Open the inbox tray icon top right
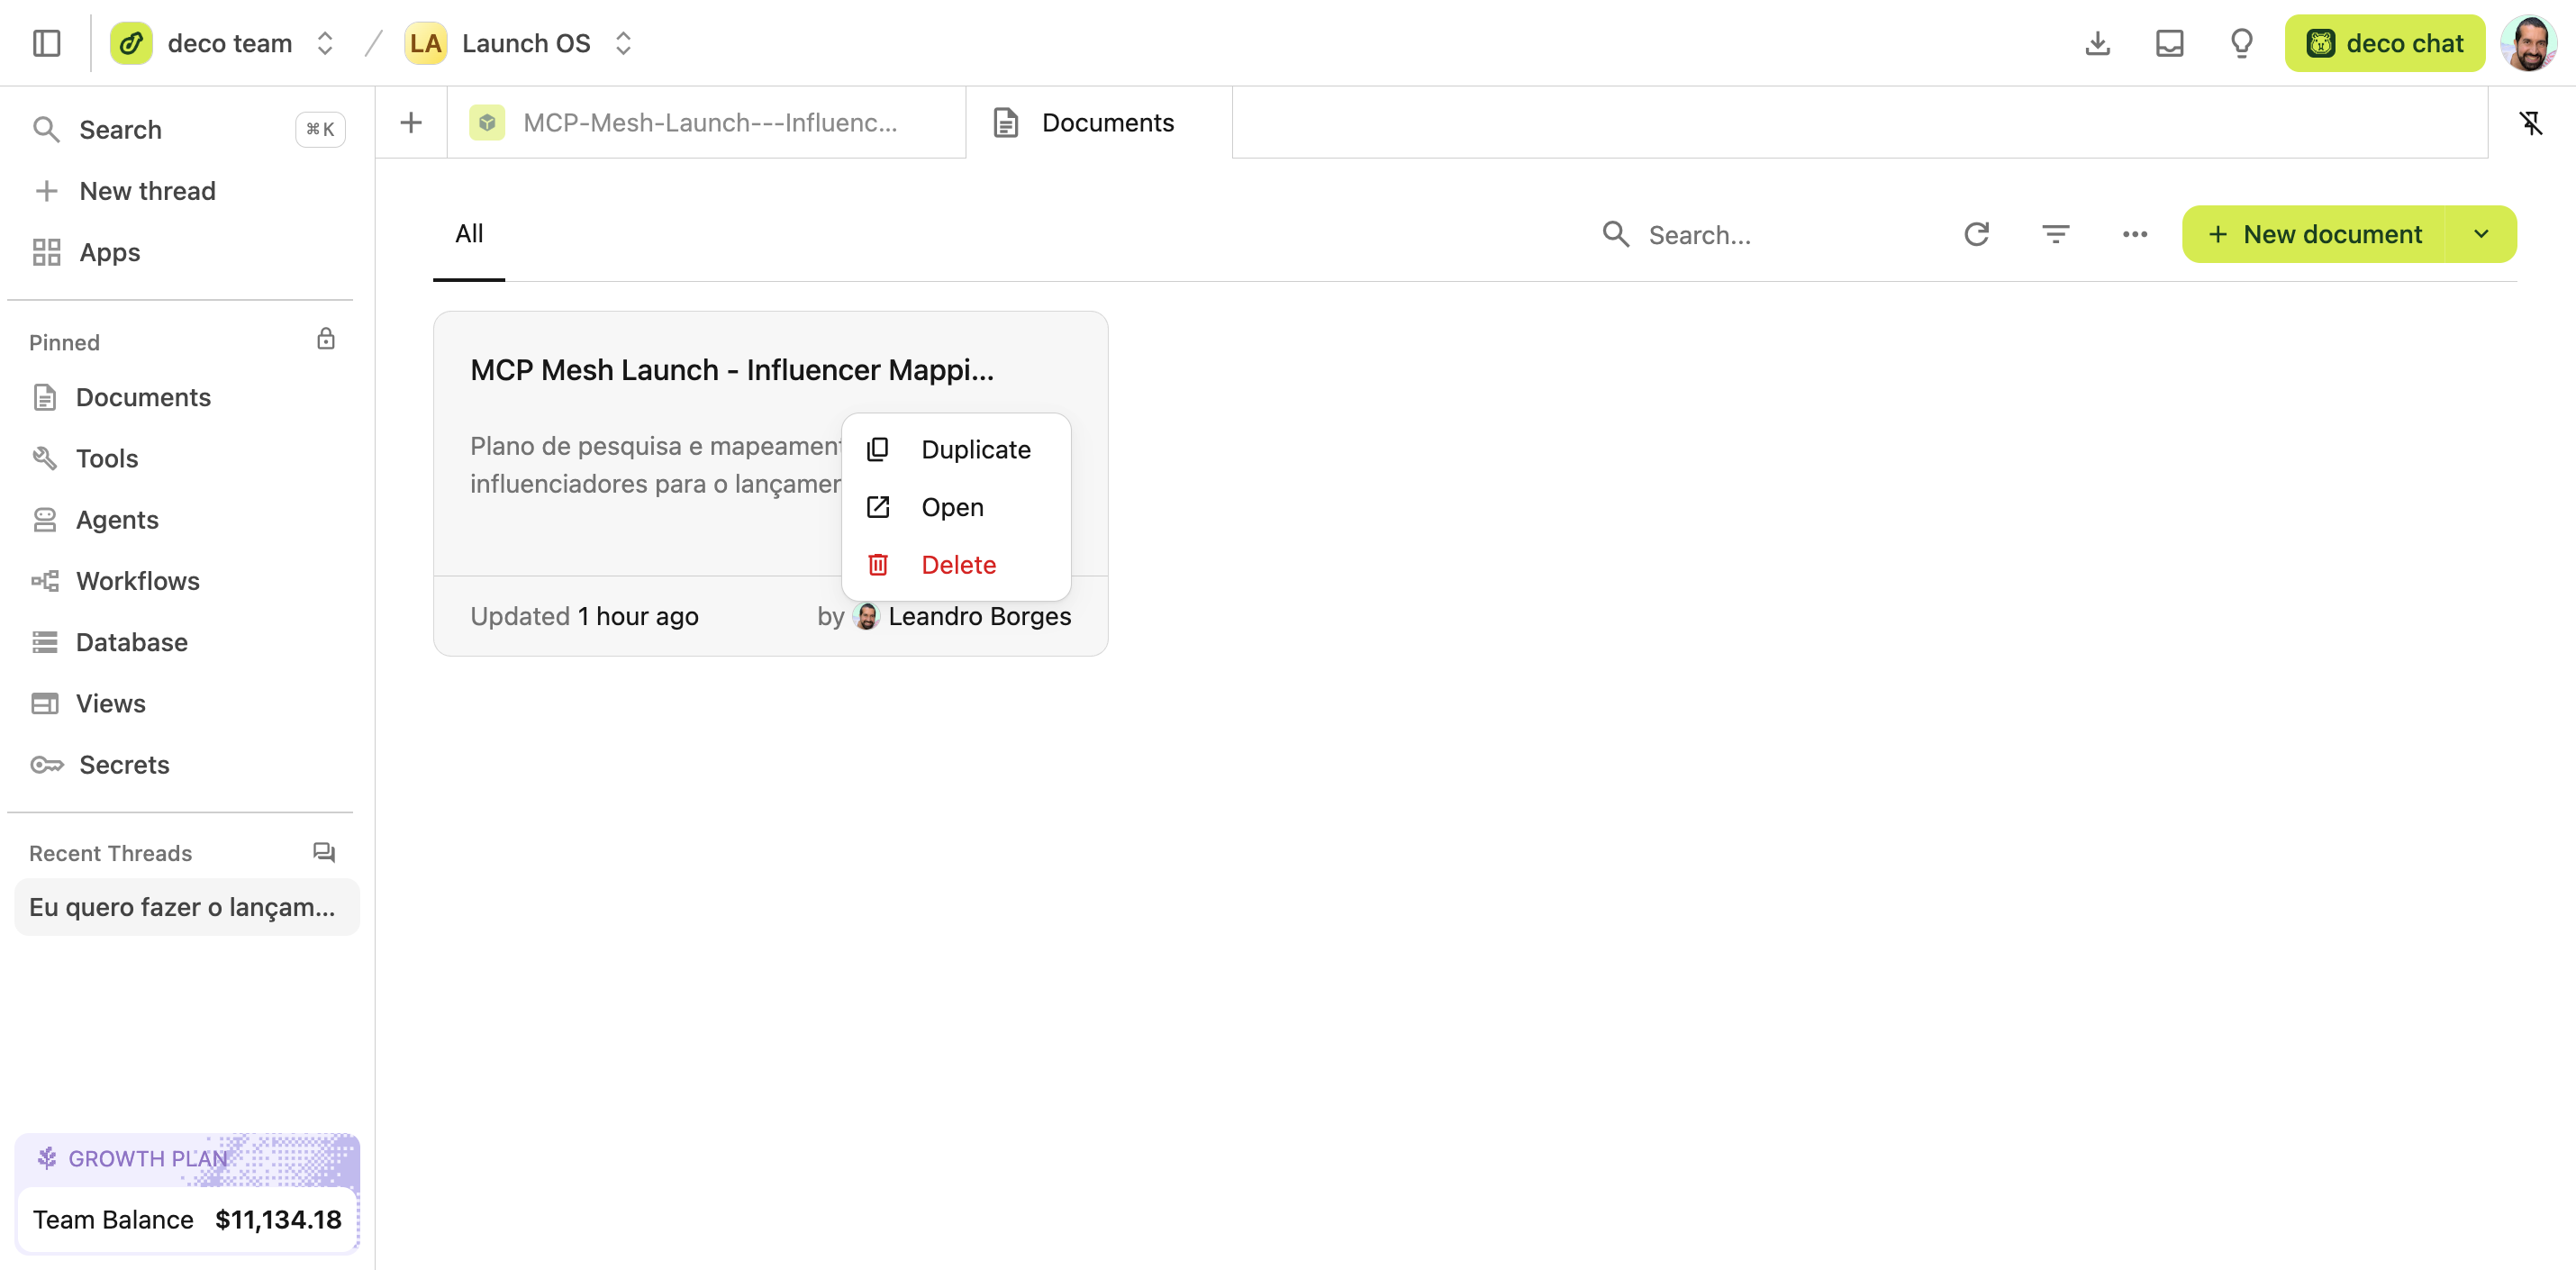Screen dimensions: 2576x1270 tap(2168, 43)
